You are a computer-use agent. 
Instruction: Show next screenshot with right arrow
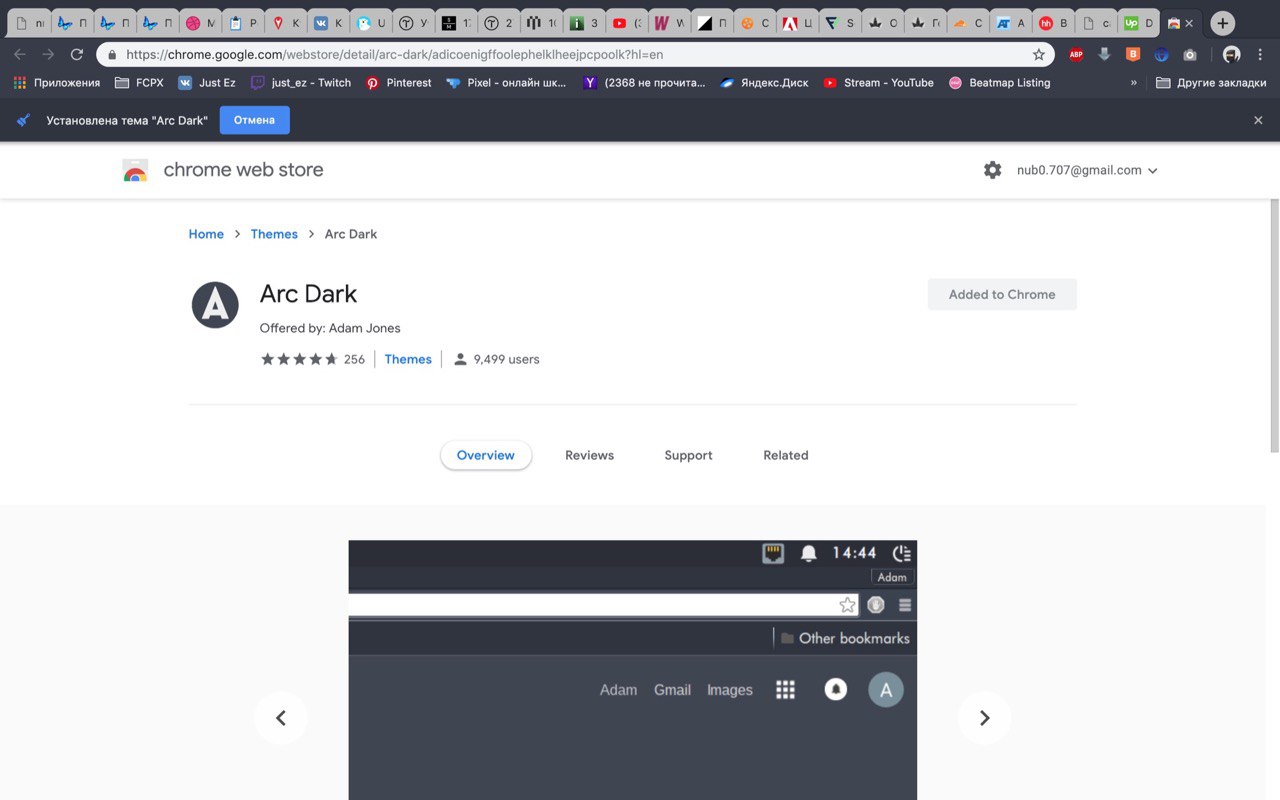985,718
